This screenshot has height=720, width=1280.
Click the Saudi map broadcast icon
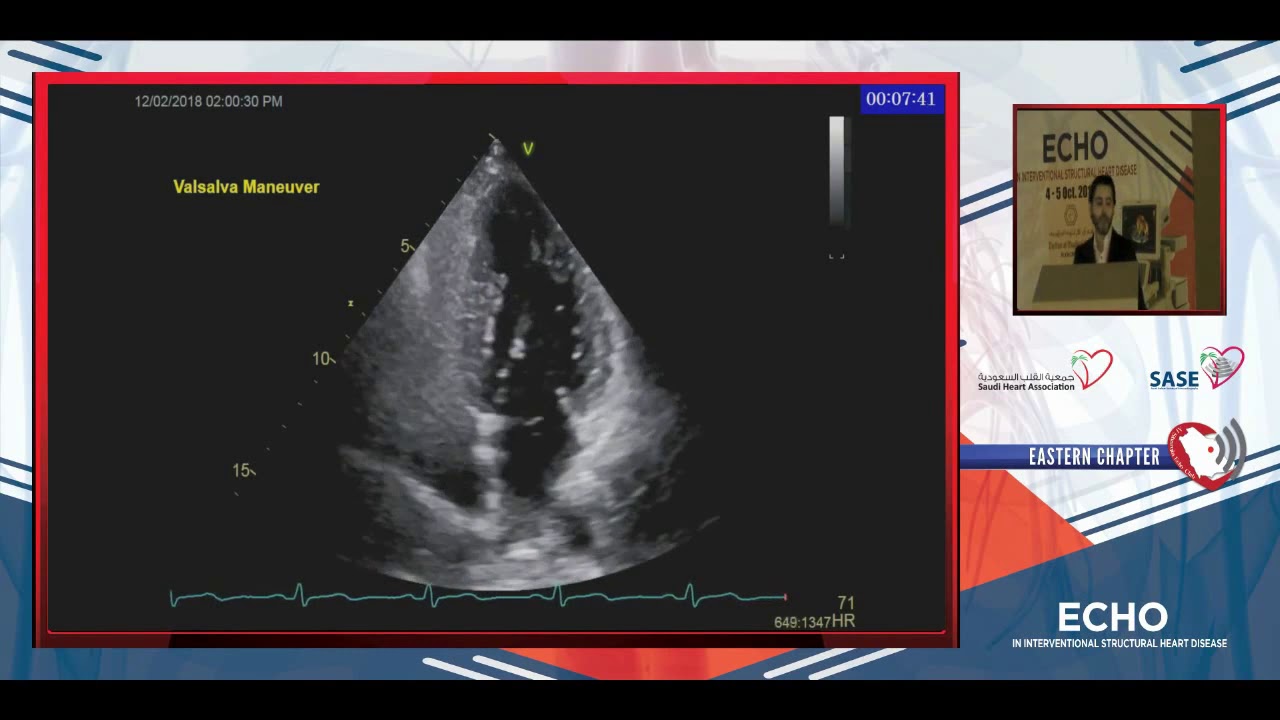[x=1206, y=455]
